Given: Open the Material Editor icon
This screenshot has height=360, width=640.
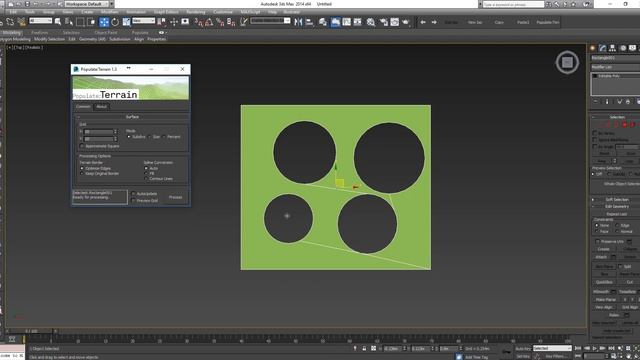Looking at the screenshot, I should (371, 22).
